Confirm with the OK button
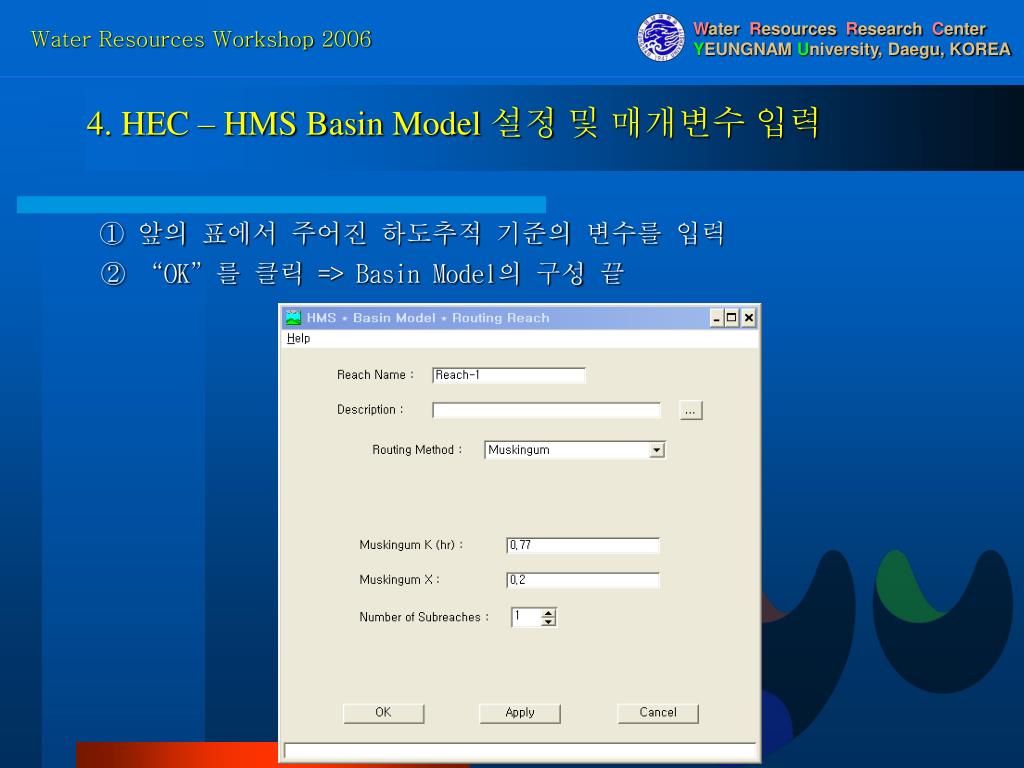The height and width of the screenshot is (768, 1024). click(383, 712)
